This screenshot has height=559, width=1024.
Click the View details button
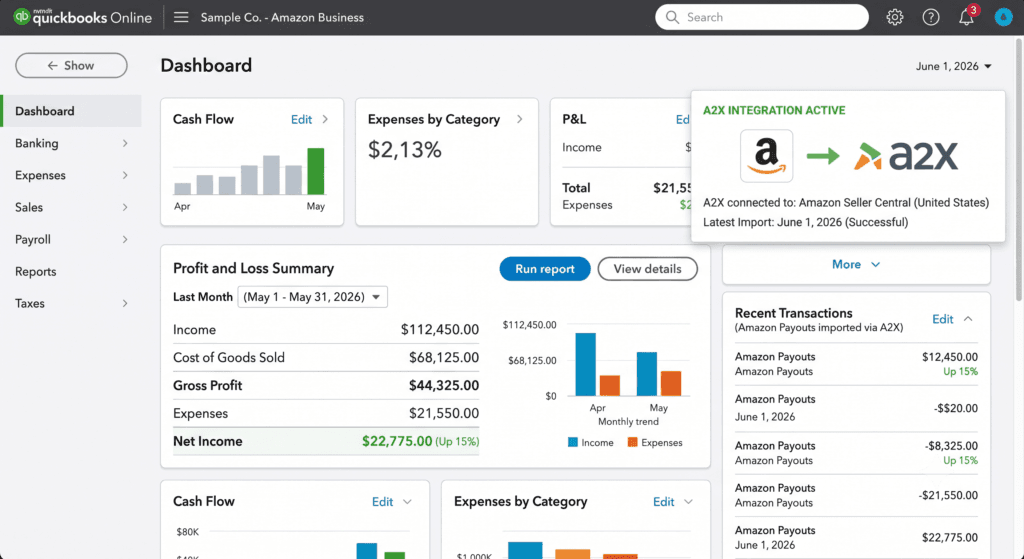[647, 269]
